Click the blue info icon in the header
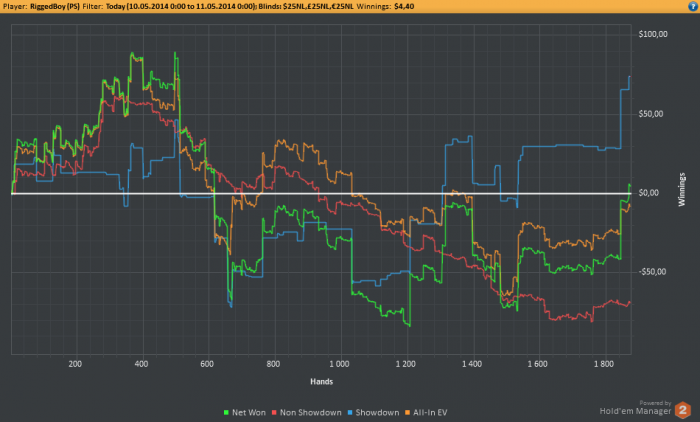The height and width of the screenshot is (422, 700). coord(693,6)
